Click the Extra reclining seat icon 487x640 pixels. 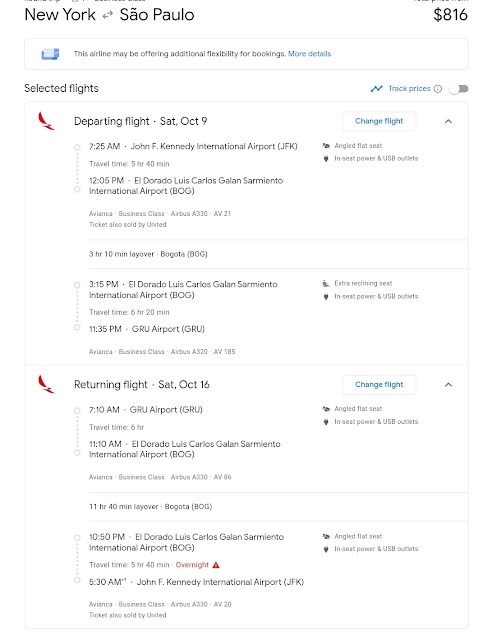(x=326, y=283)
